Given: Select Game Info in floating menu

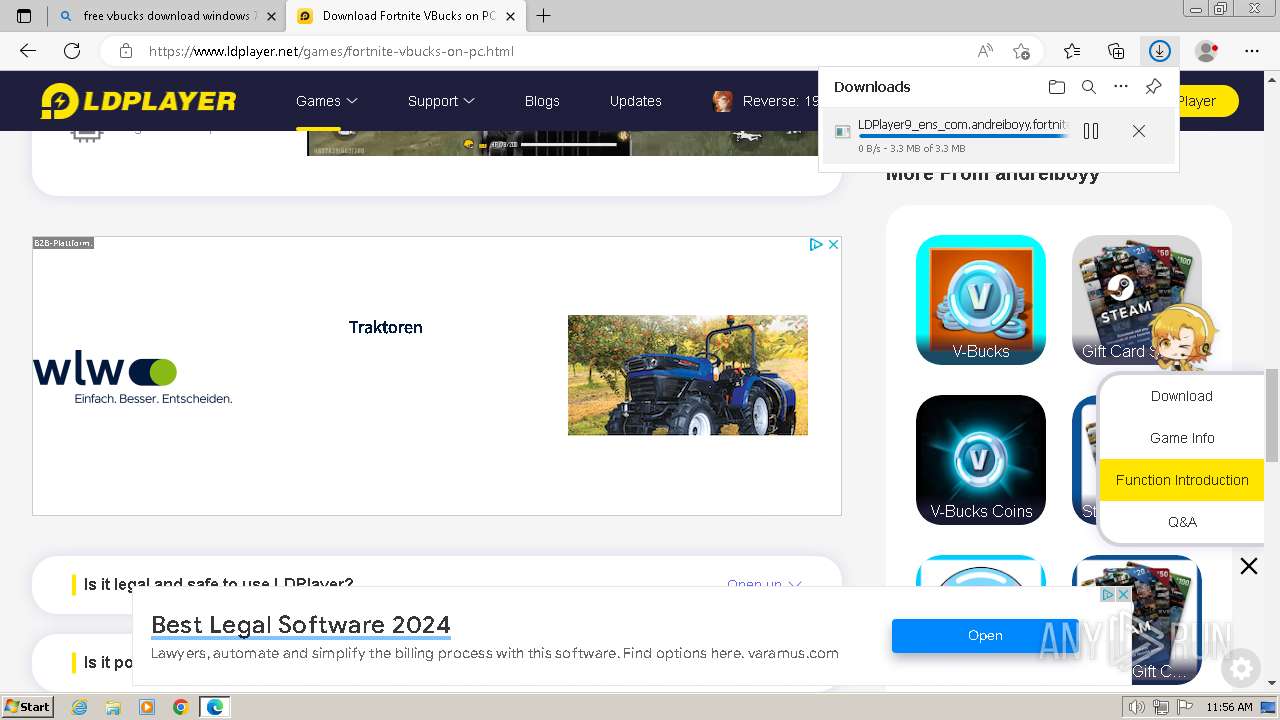Looking at the screenshot, I should (x=1182, y=438).
